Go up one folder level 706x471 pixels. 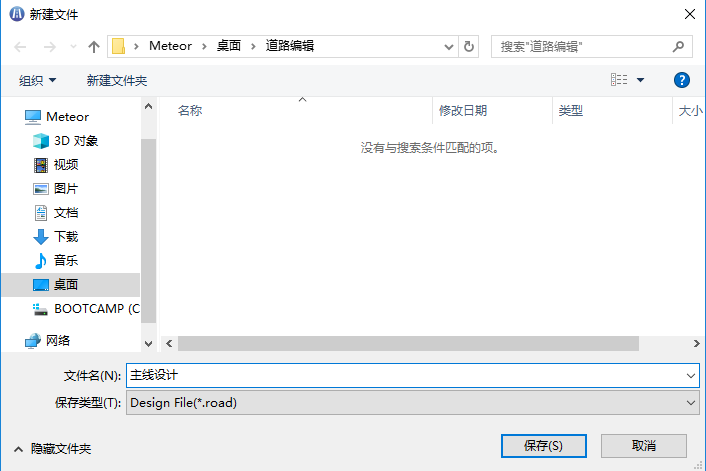click(94, 46)
